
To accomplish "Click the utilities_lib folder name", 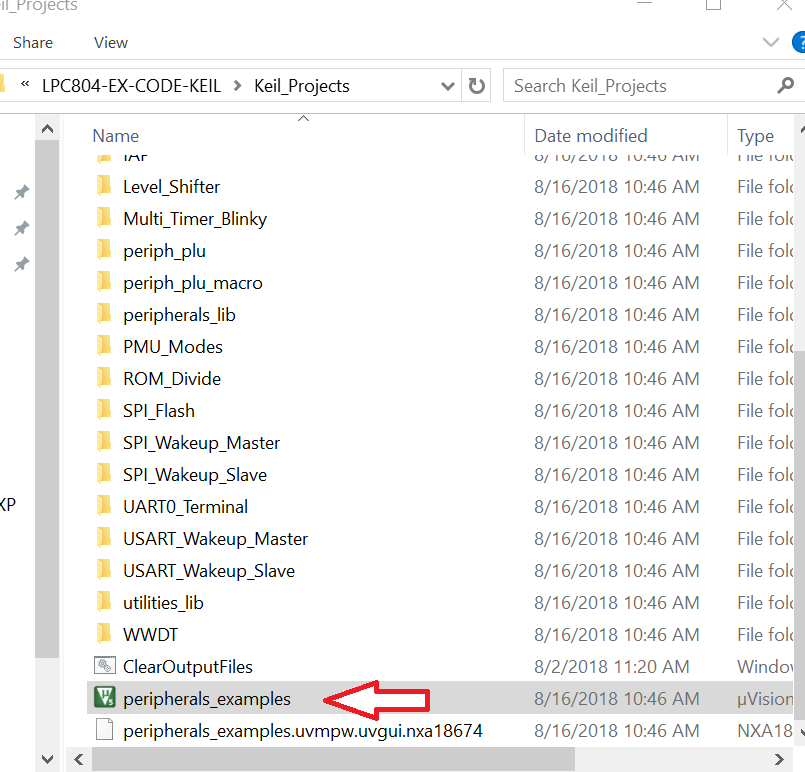I will click(163, 603).
